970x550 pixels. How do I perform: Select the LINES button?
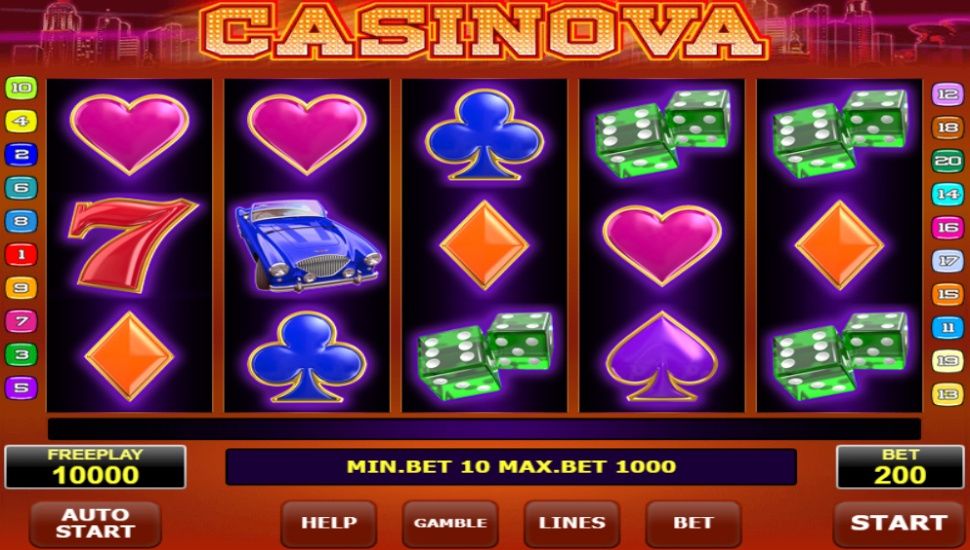point(572,523)
